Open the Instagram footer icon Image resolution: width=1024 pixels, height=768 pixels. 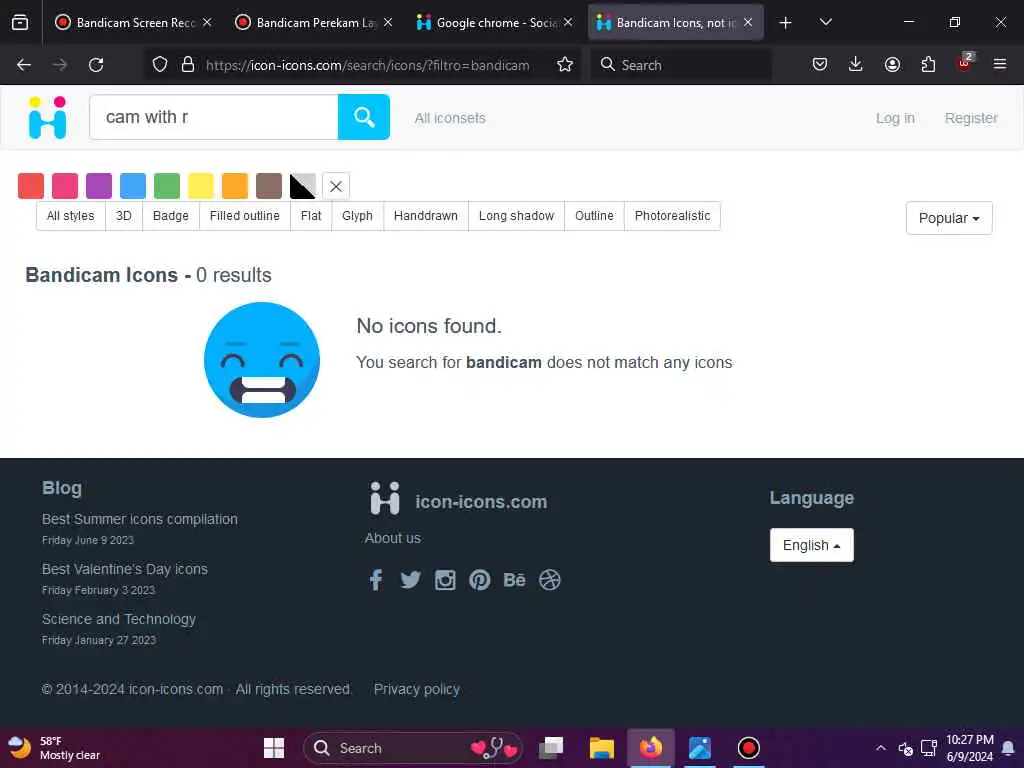tap(445, 580)
